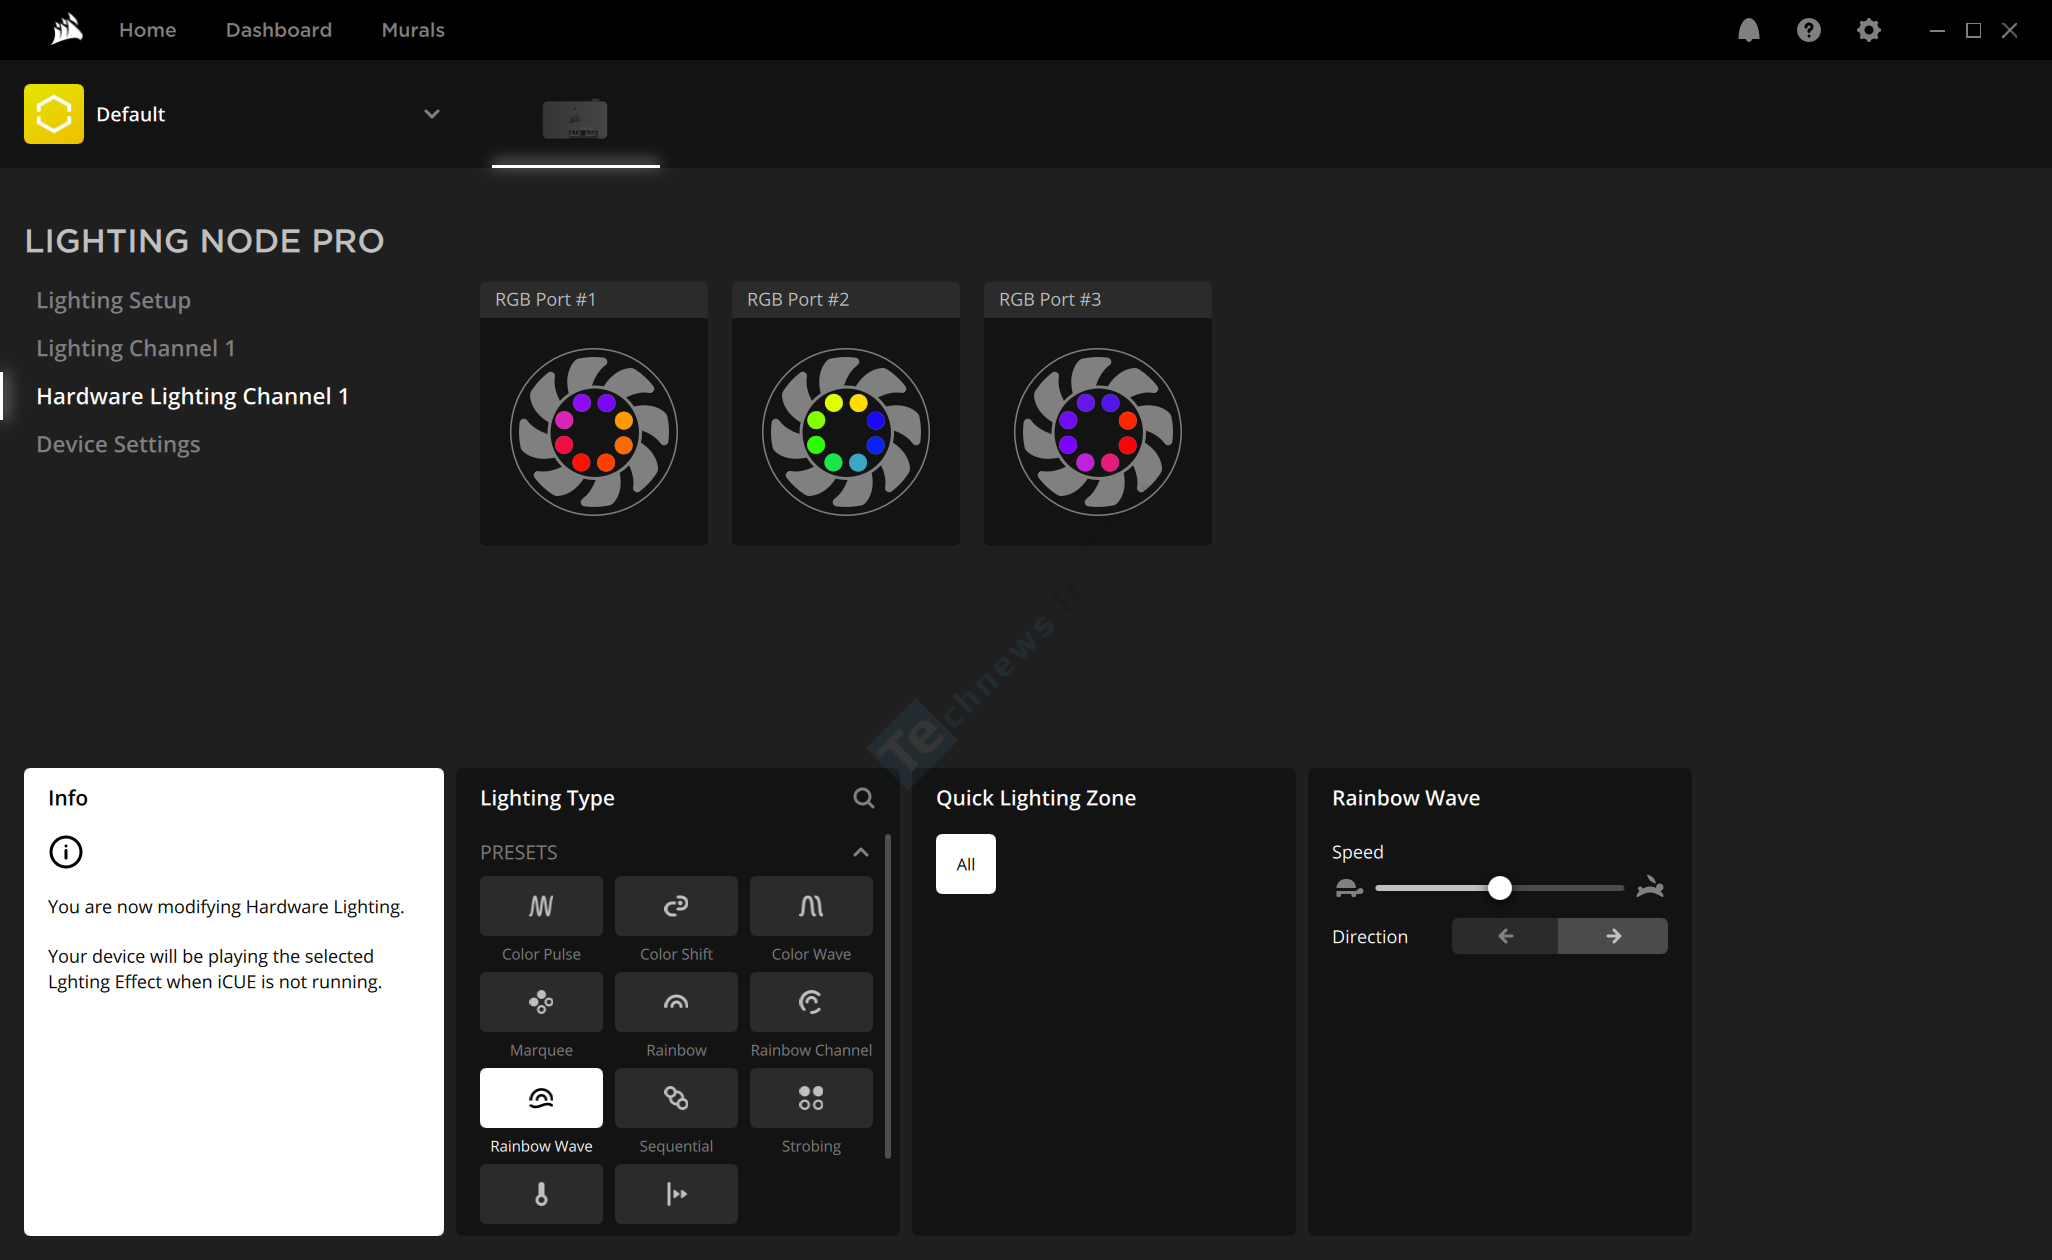Select the preset below Sequential

pyautogui.click(x=676, y=1194)
